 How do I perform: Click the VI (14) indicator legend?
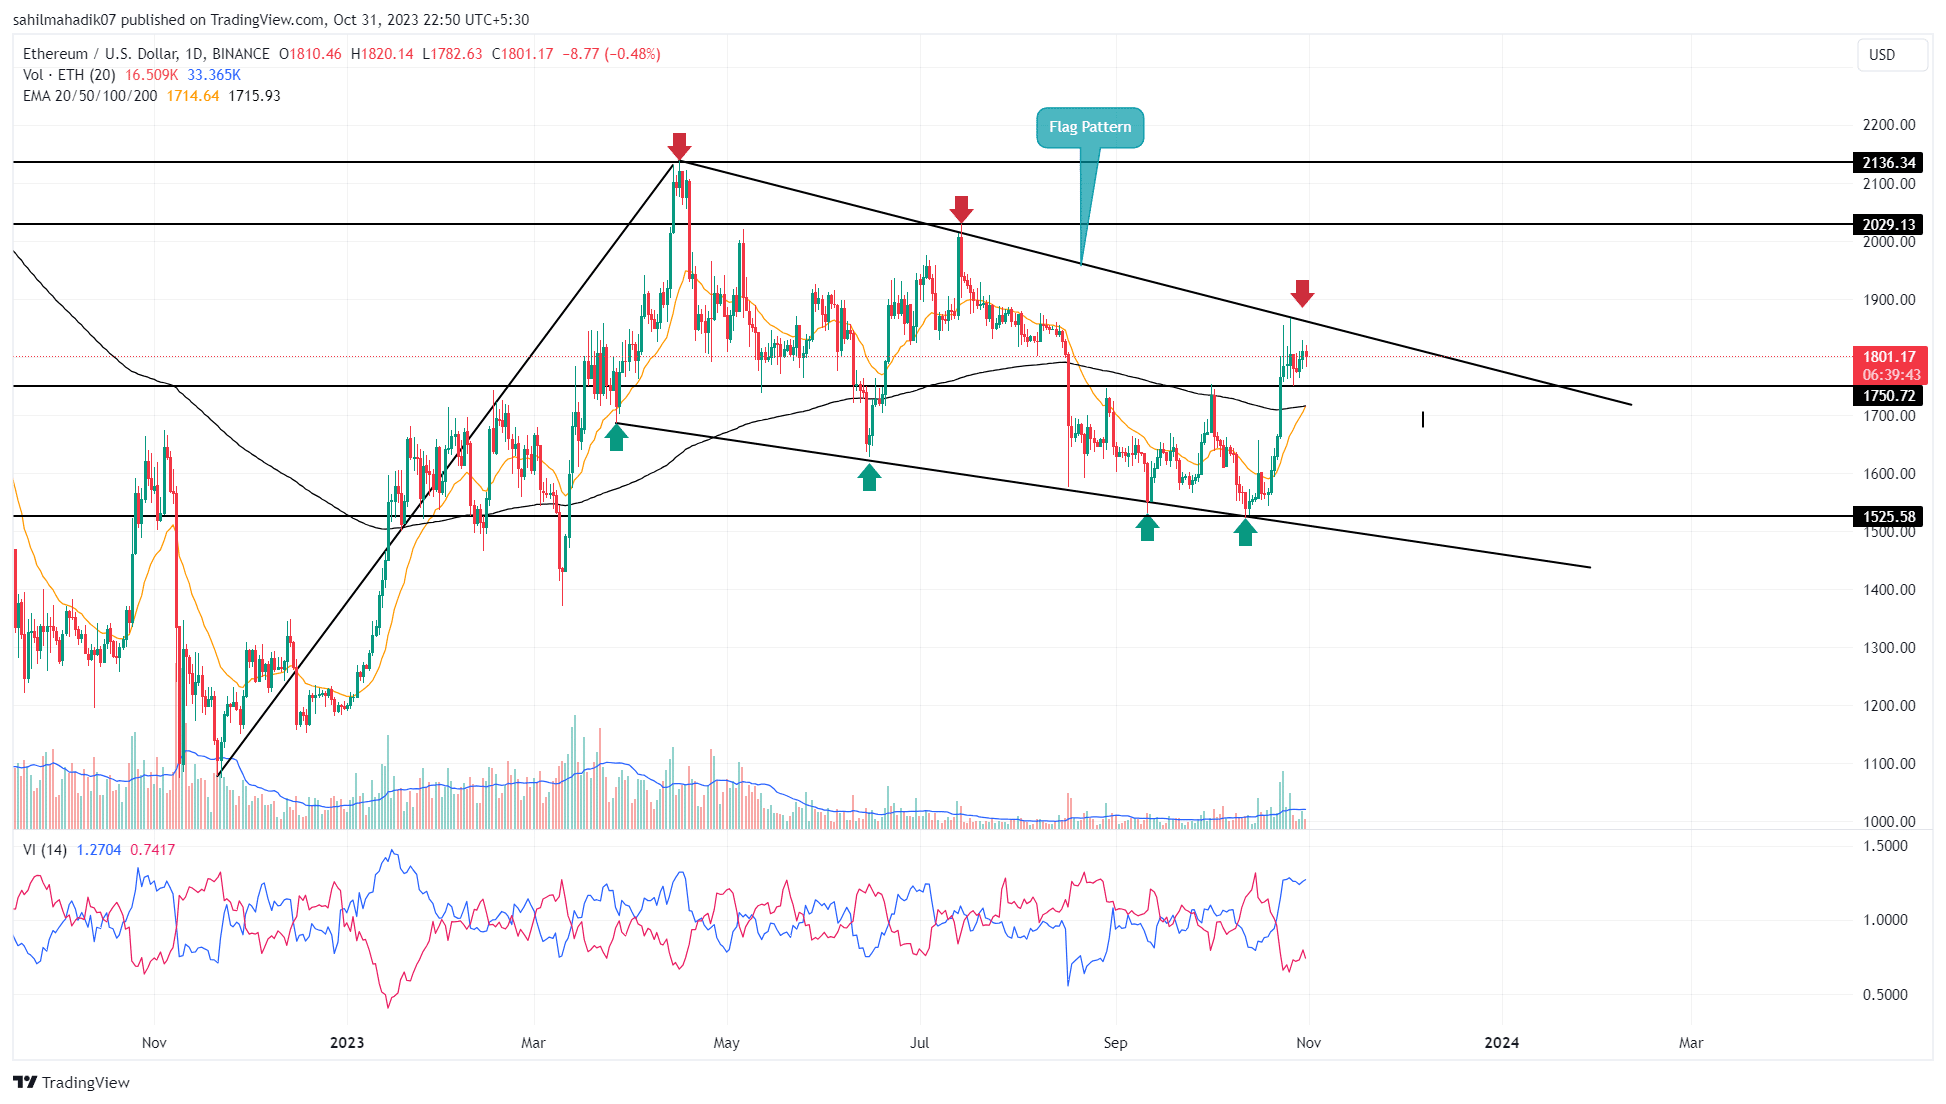click(x=45, y=850)
